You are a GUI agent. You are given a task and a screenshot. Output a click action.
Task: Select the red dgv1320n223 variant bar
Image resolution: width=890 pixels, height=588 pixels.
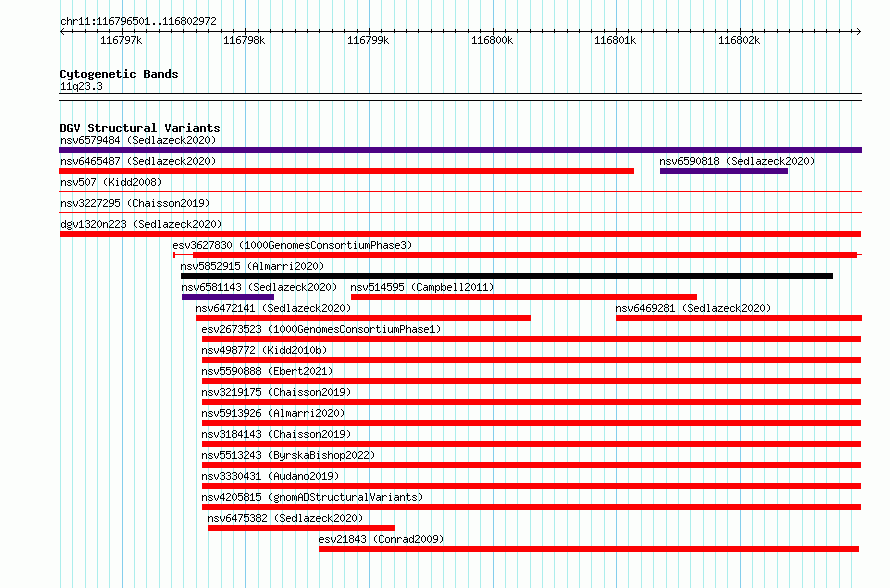click(x=460, y=234)
